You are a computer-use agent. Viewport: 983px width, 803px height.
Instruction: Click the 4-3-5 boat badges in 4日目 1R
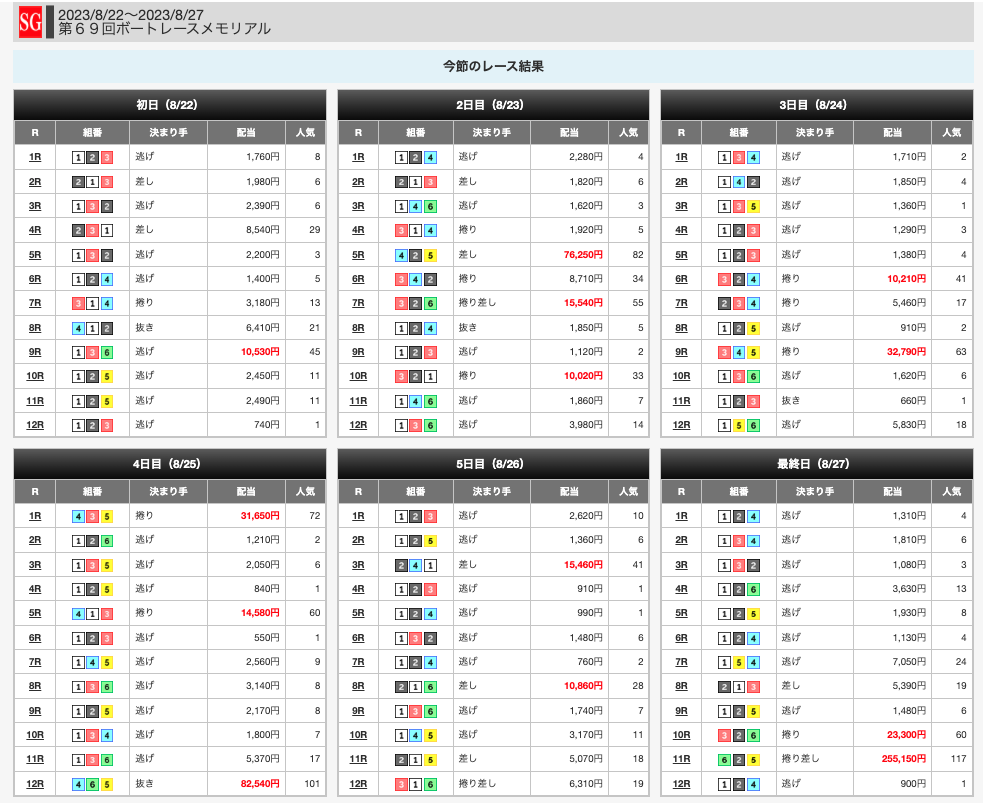point(92,516)
